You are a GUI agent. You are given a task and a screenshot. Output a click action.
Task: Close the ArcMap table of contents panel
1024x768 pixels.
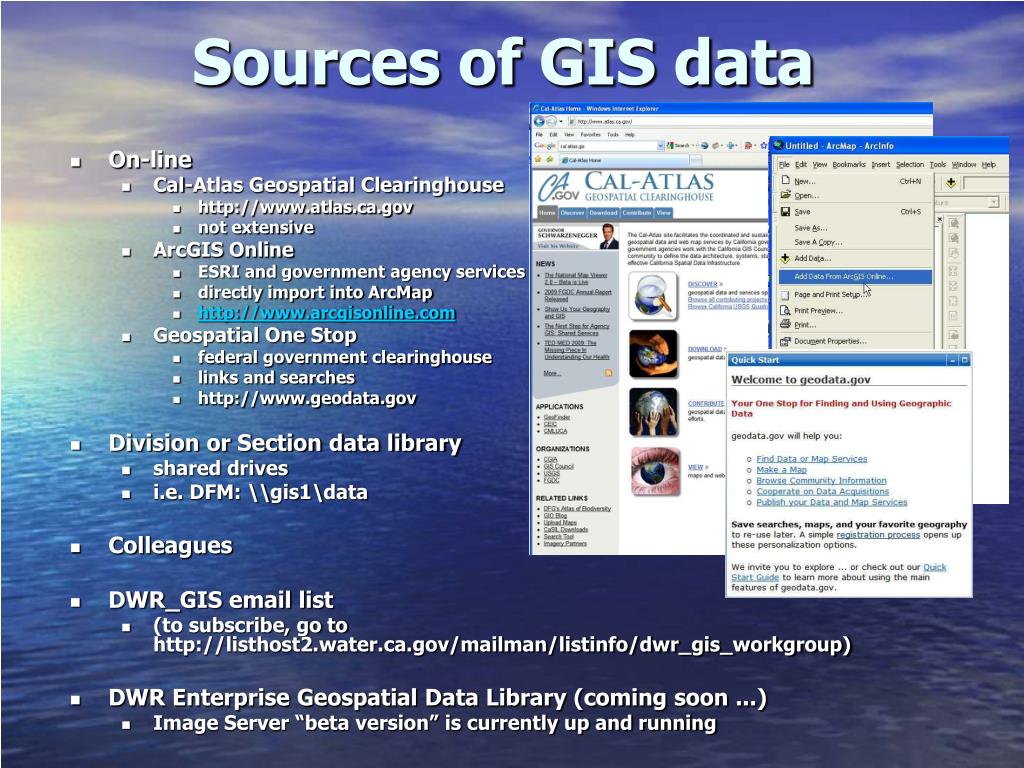(940, 219)
